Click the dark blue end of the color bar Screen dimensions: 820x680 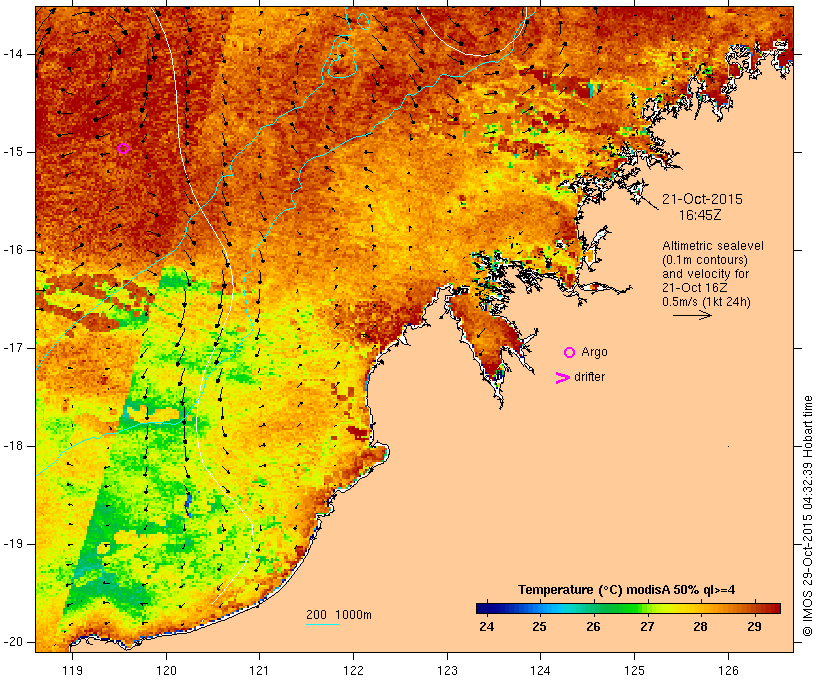click(483, 608)
